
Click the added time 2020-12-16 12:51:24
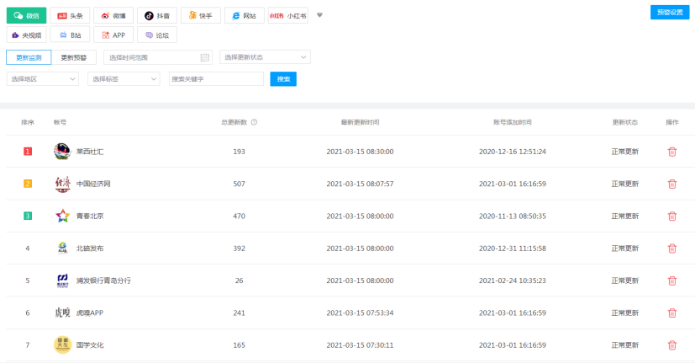coord(513,151)
